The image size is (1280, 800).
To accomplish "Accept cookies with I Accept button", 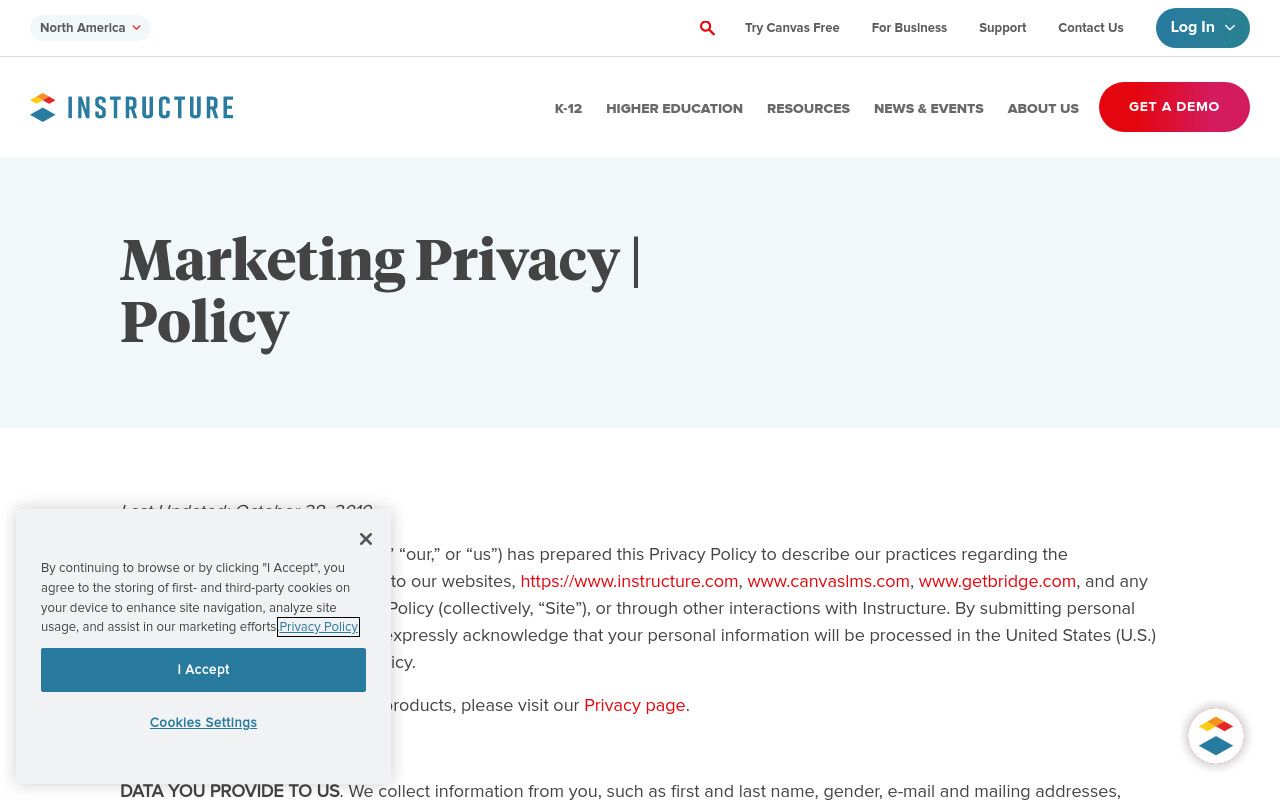I will coord(203,670).
